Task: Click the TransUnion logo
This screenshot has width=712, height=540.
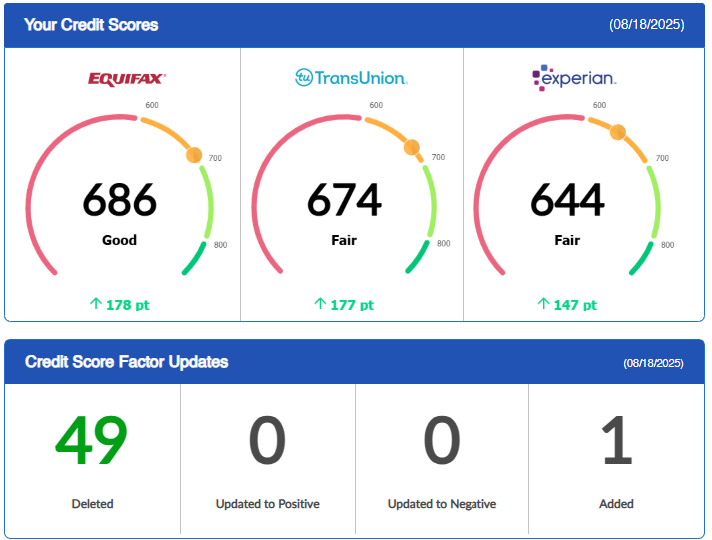Action: click(x=351, y=77)
